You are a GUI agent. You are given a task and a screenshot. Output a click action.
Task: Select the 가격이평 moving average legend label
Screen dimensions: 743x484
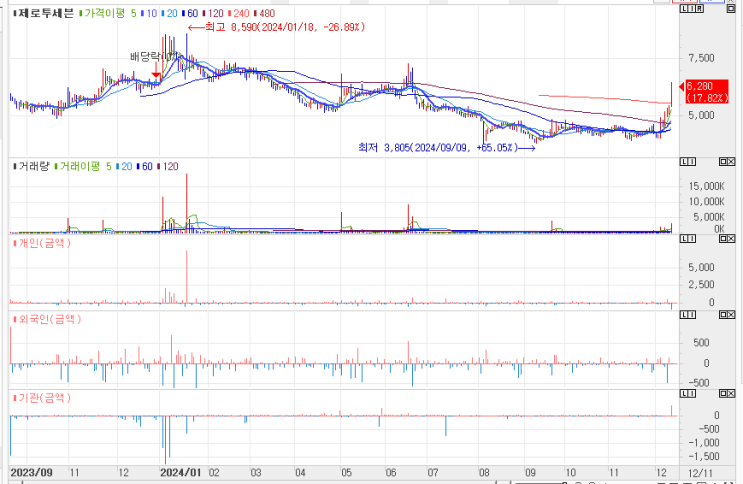coord(104,13)
